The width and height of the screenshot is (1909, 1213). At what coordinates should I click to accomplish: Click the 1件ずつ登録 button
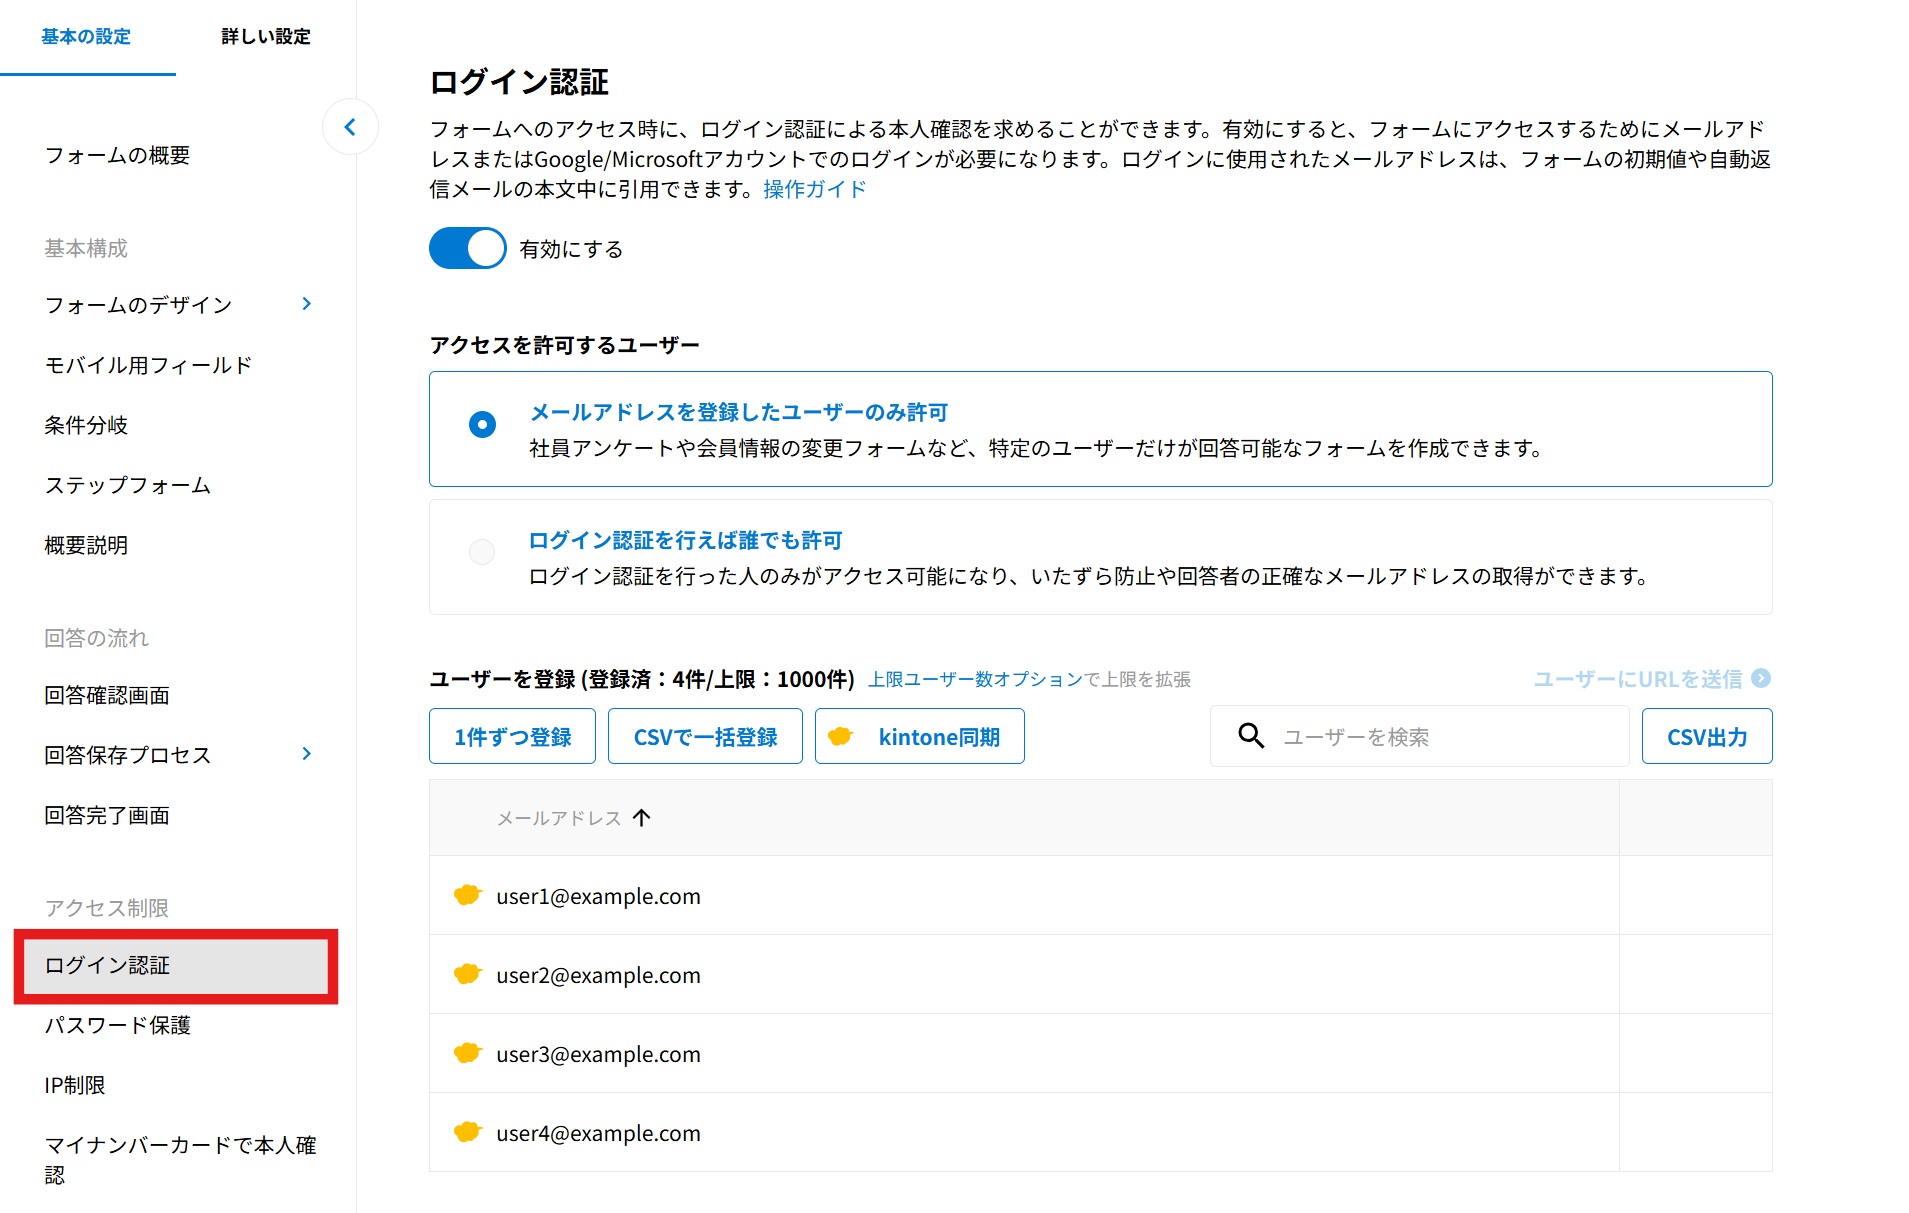(512, 737)
